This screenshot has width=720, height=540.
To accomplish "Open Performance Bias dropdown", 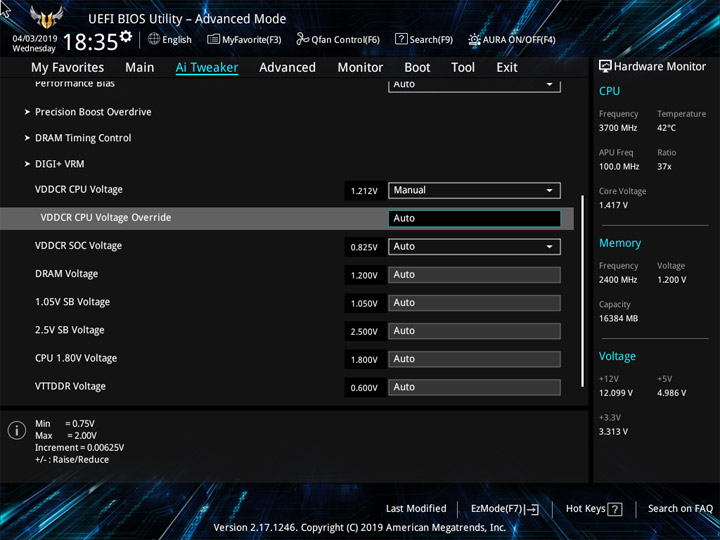I will point(474,85).
